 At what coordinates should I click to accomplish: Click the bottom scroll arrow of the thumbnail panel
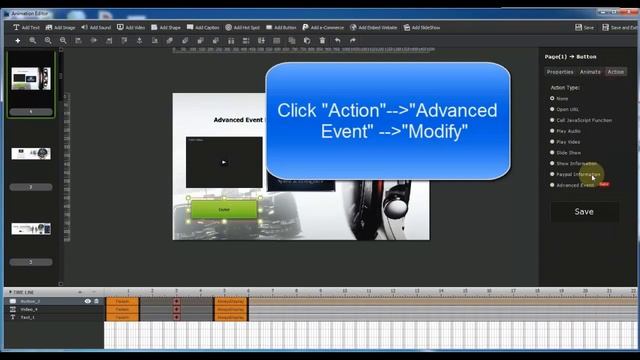click(61, 284)
